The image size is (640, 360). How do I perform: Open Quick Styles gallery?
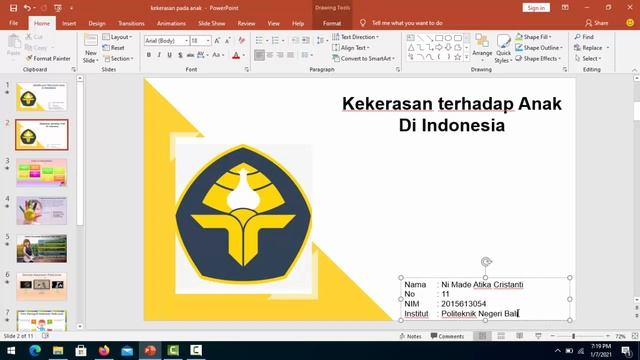tap(503, 48)
